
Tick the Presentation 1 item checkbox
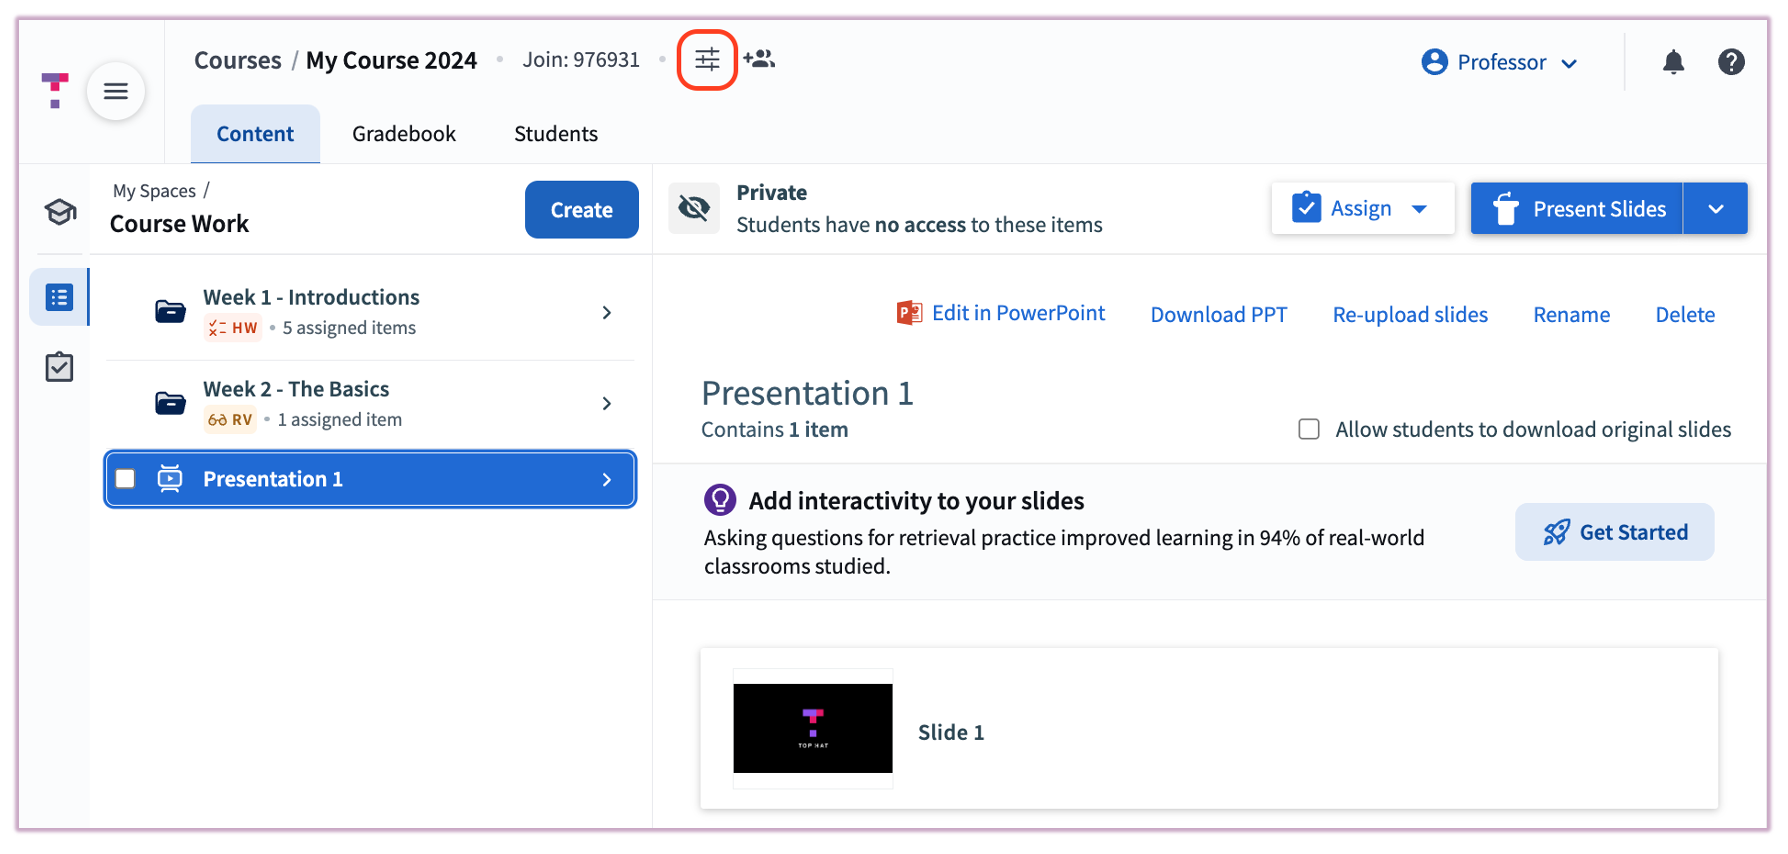(x=126, y=479)
